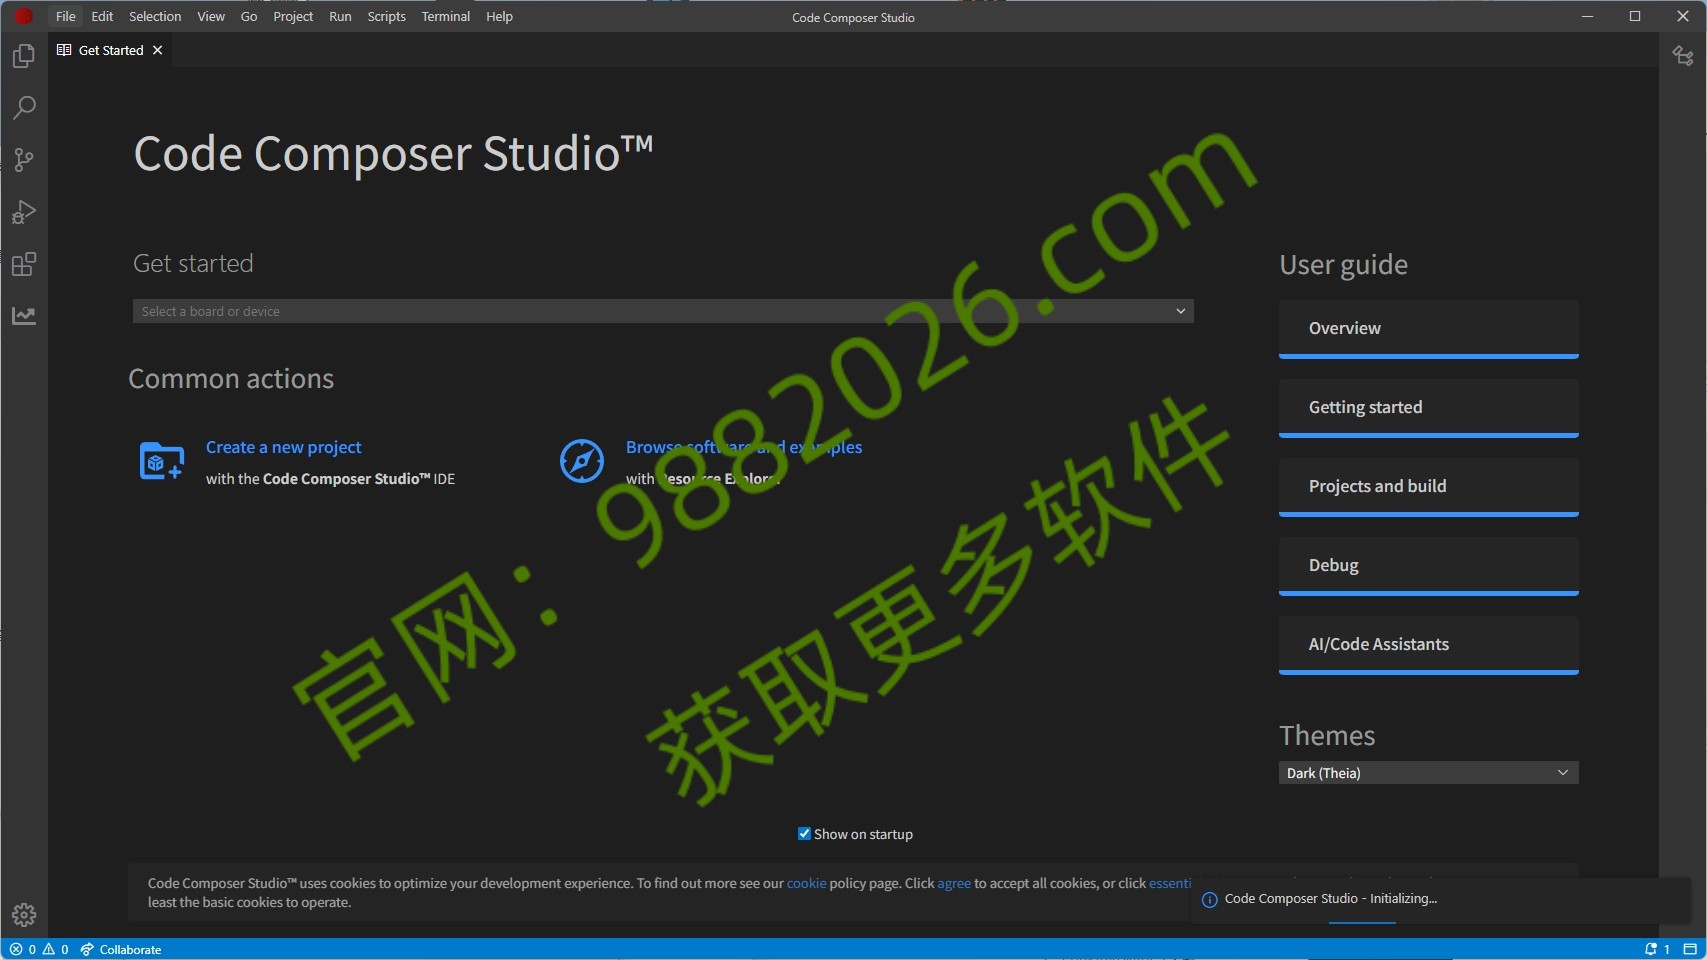Open the Terminal menu
1707x960 pixels.
(x=446, y=16)
